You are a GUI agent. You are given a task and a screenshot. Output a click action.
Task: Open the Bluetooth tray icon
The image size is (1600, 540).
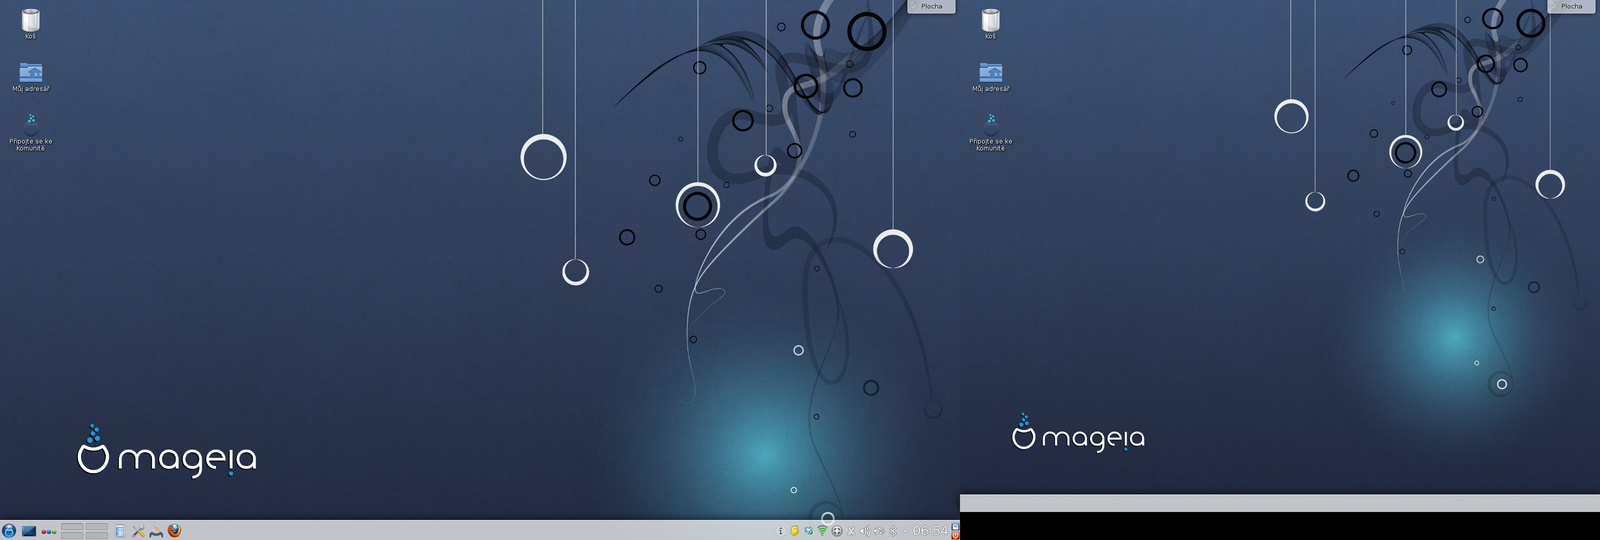[893, 531]
